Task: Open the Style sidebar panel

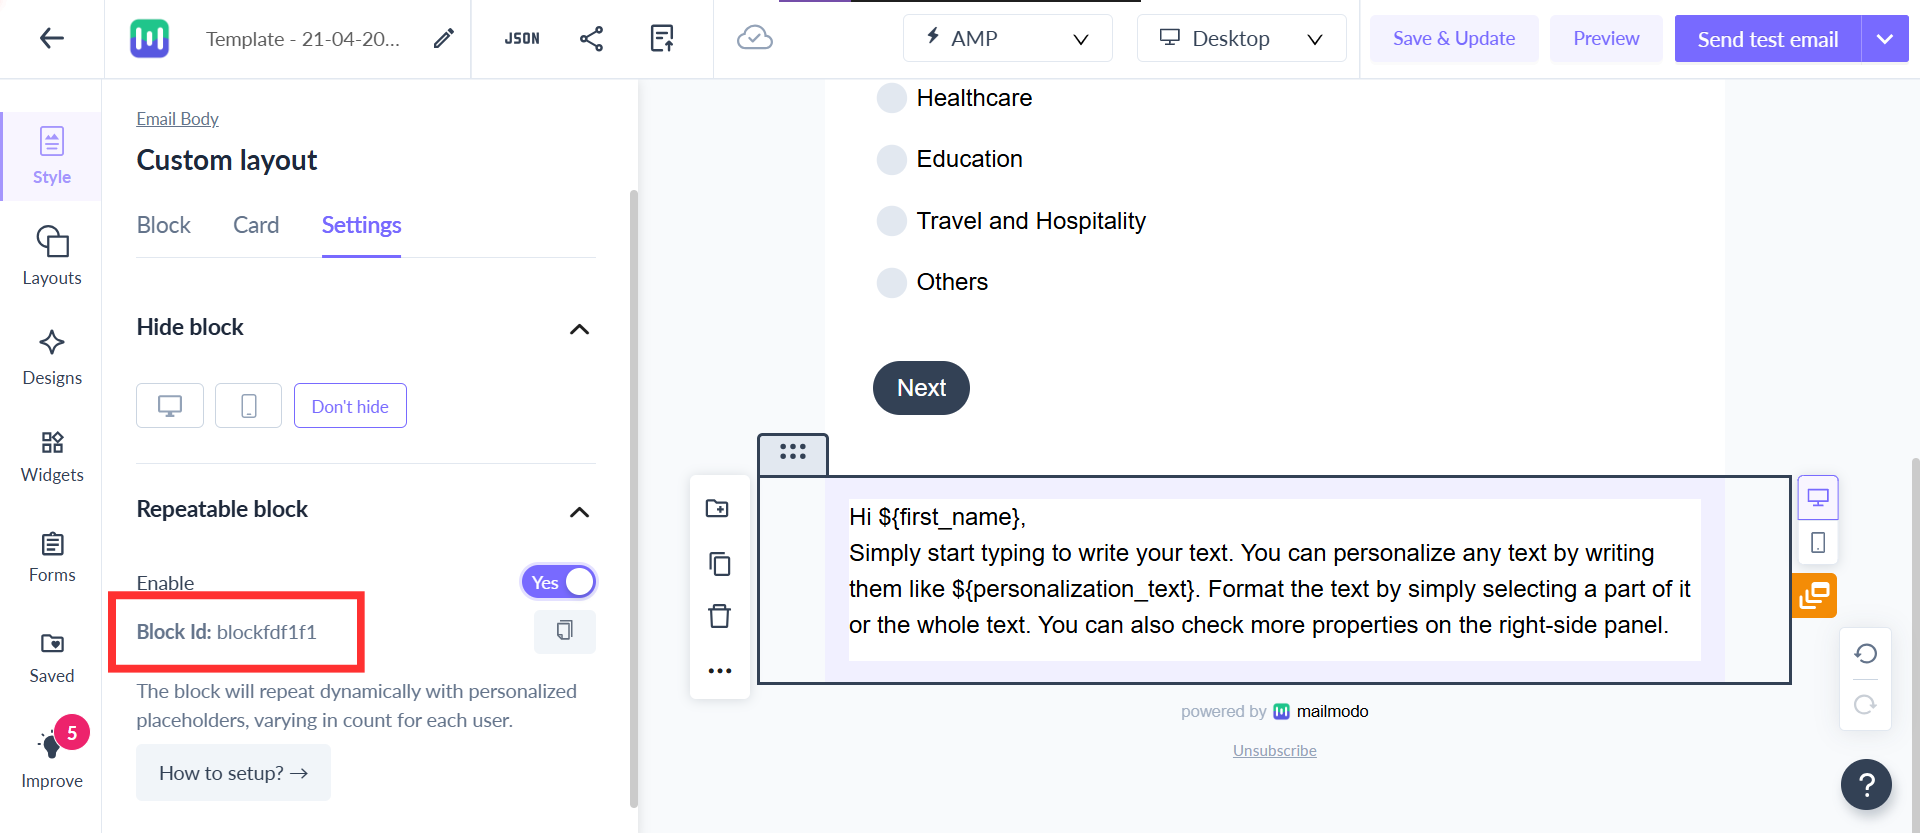Action: click(51, 156)
